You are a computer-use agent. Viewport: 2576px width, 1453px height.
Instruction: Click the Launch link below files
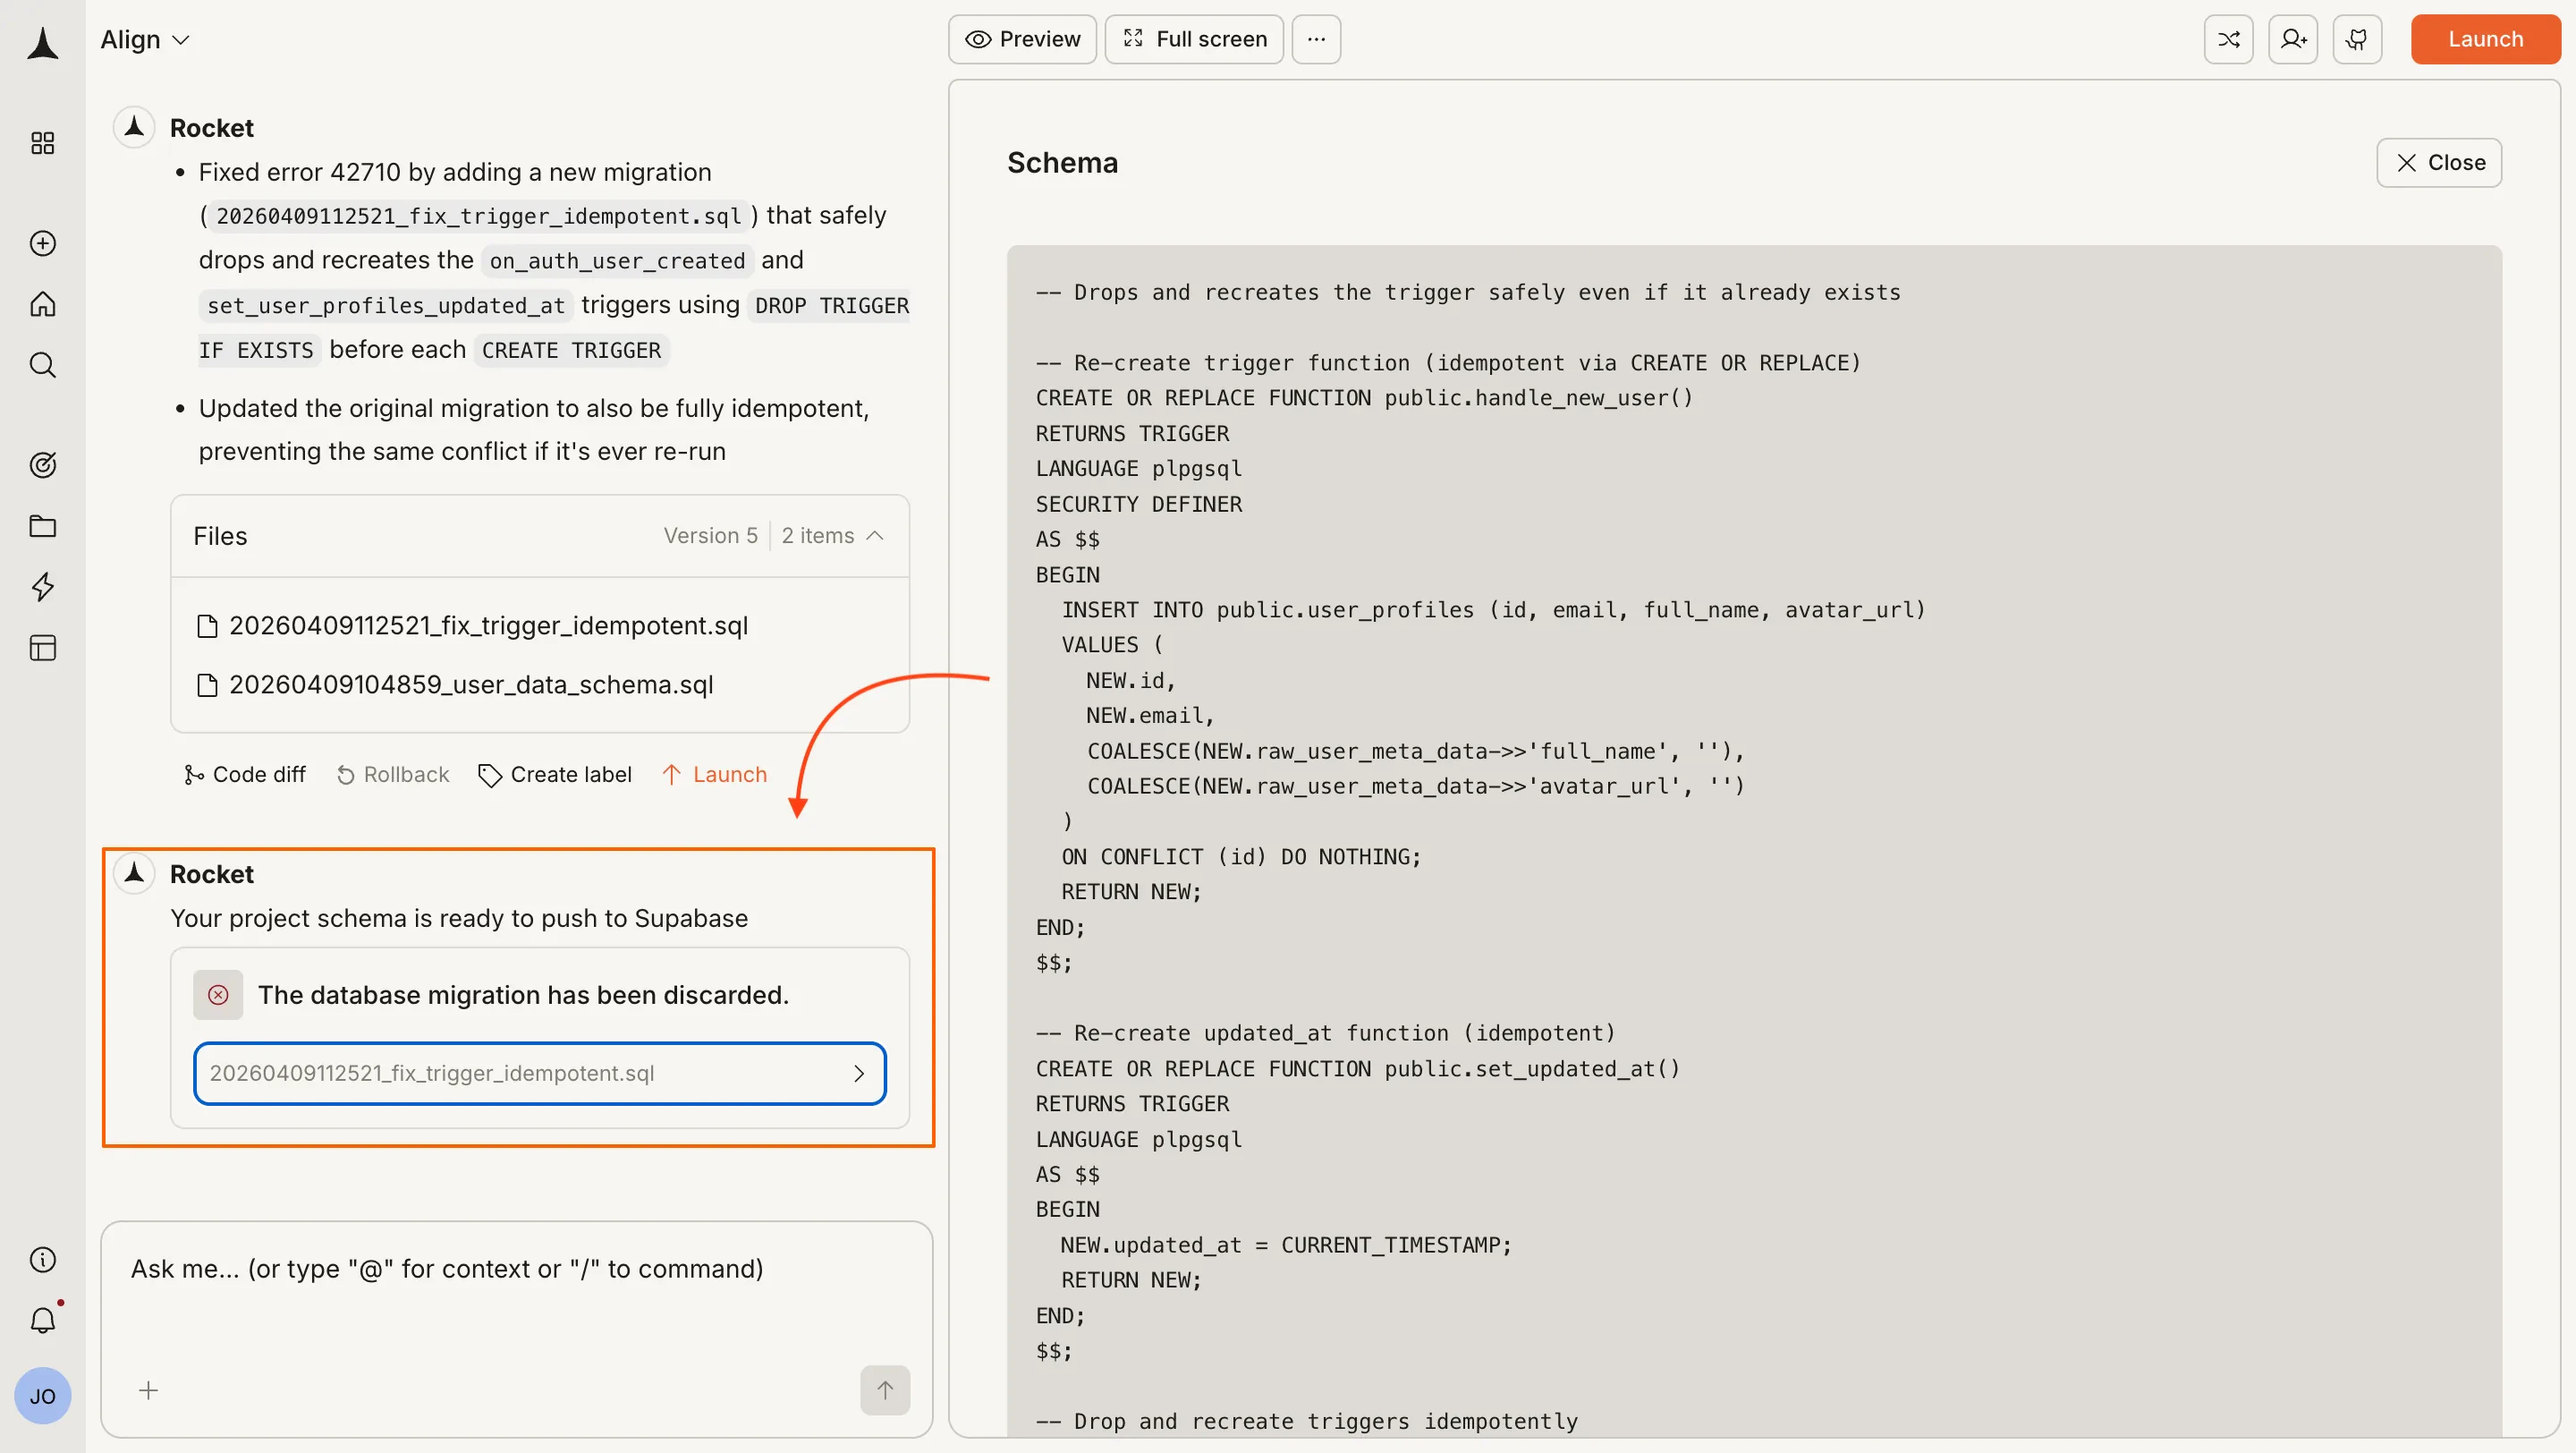pos(715,775)
